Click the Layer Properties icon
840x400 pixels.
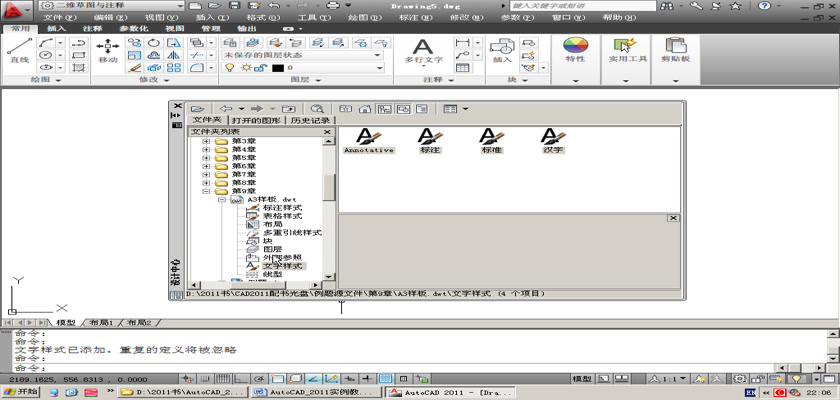[231, 43]
